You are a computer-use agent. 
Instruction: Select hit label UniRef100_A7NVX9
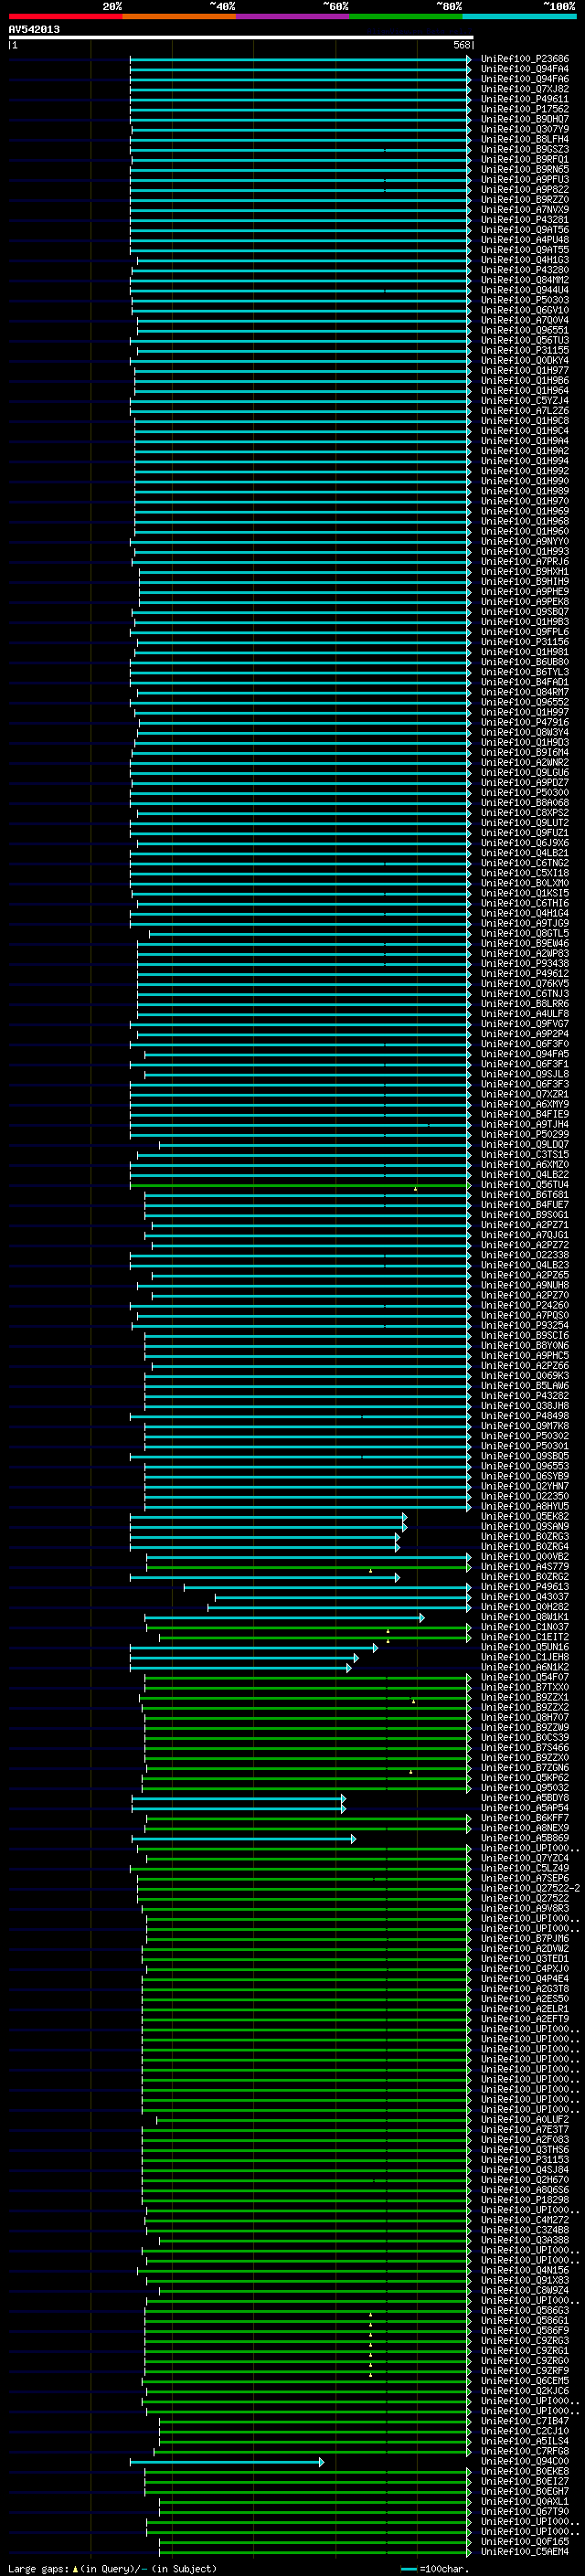525,210
